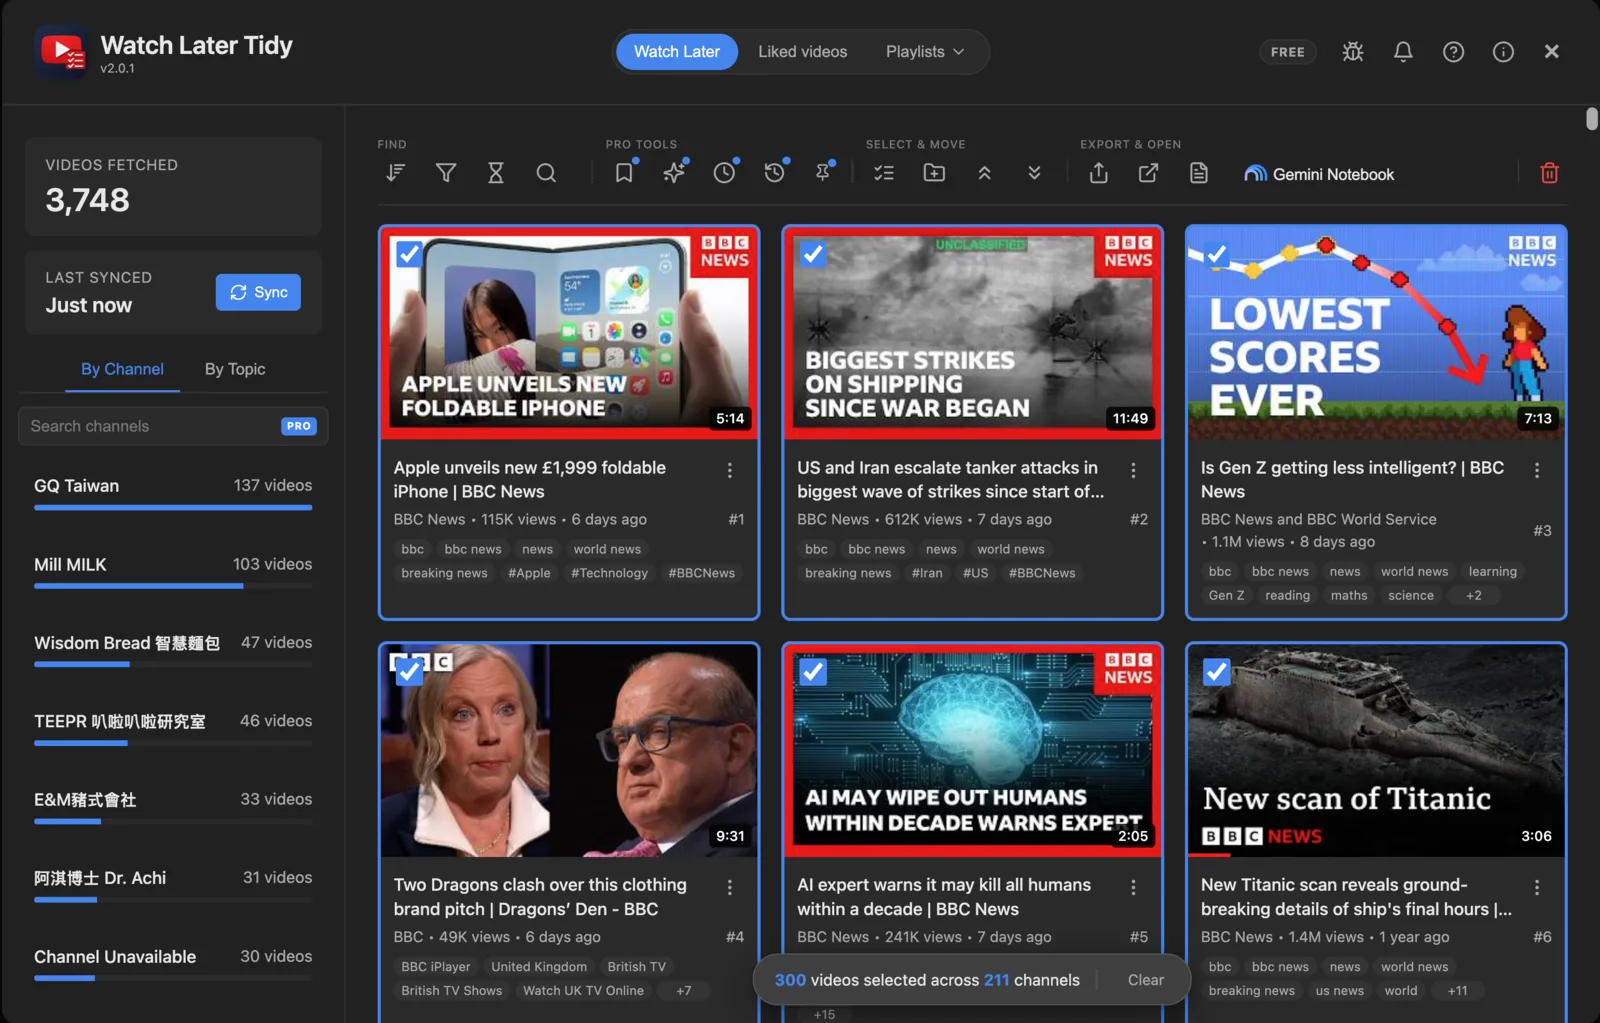Click the history clock pro tool

[774, 173]
